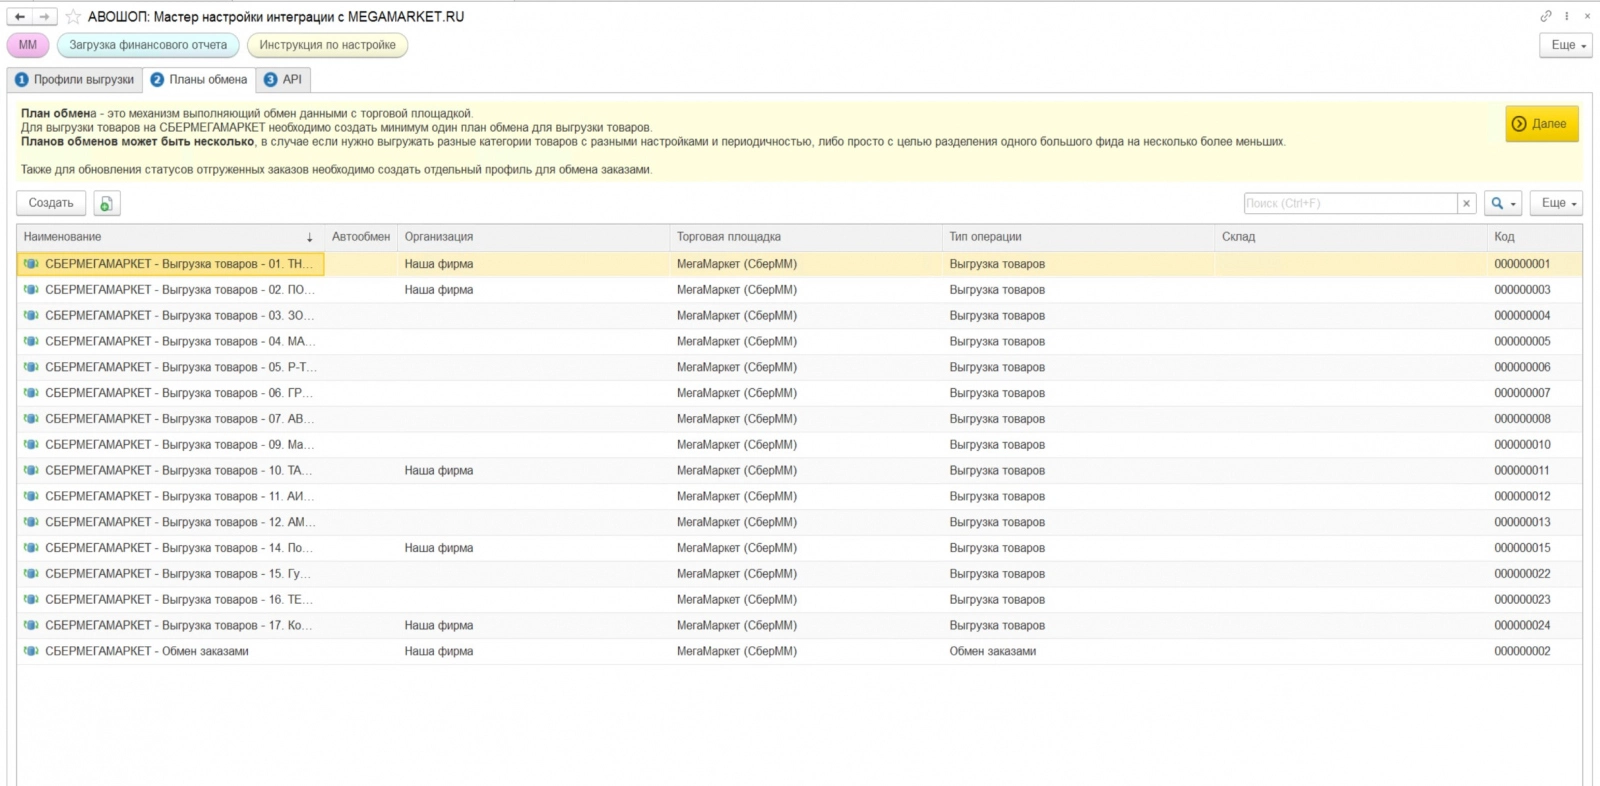Click the 'Склад' column header
The height and width of the screenshot is (786, 1600).
[x=1351, y=237]
